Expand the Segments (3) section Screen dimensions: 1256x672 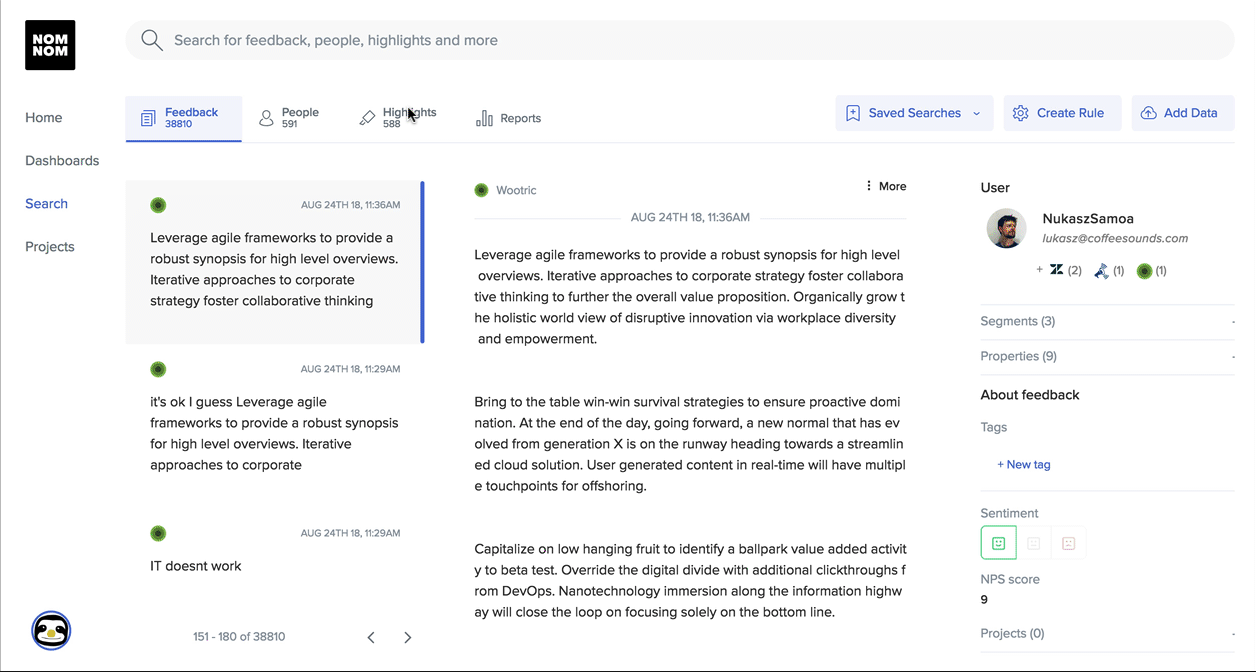coord(1107,321)
